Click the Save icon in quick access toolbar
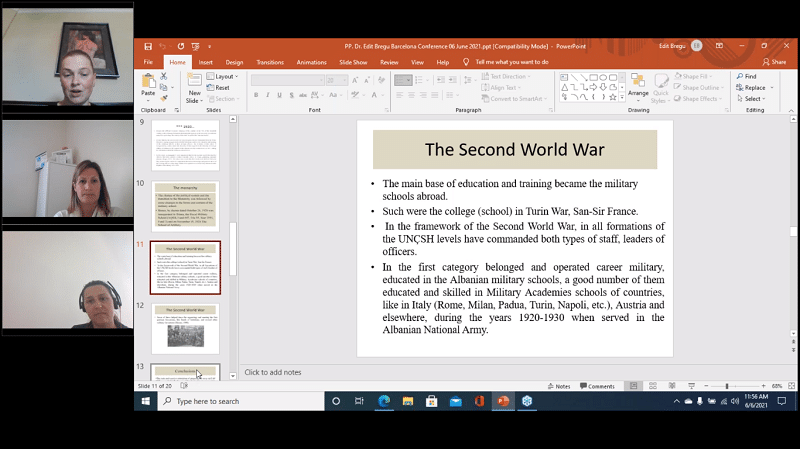This screenshot has height=449, width=800. point(148,46)
